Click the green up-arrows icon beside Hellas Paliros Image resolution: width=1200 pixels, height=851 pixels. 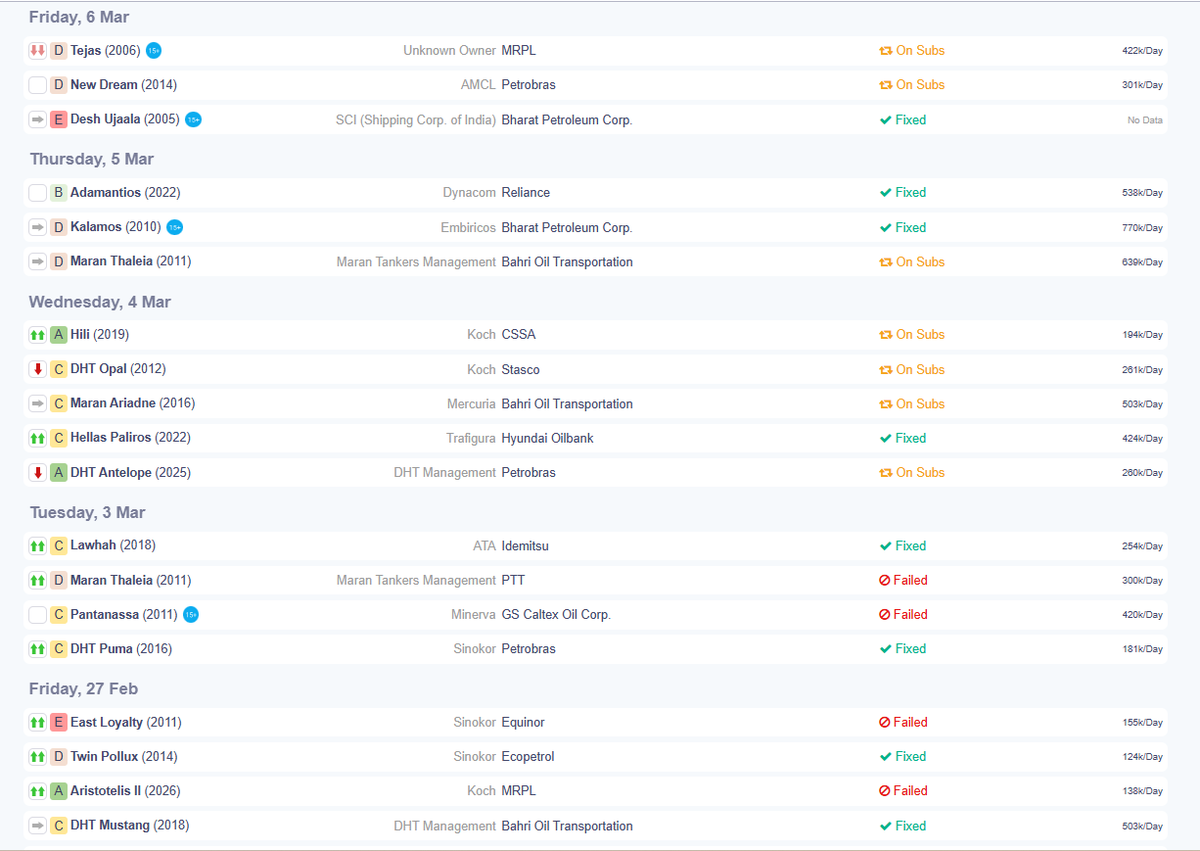(38, 438)
